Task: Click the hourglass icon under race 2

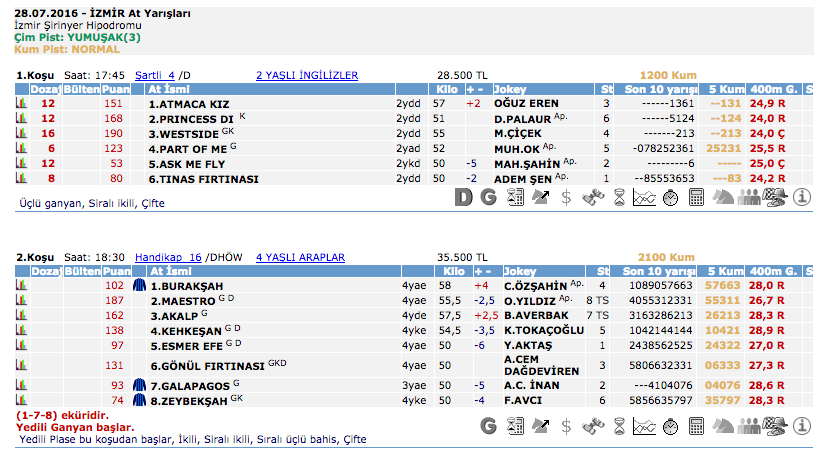Action: point(619,425)
